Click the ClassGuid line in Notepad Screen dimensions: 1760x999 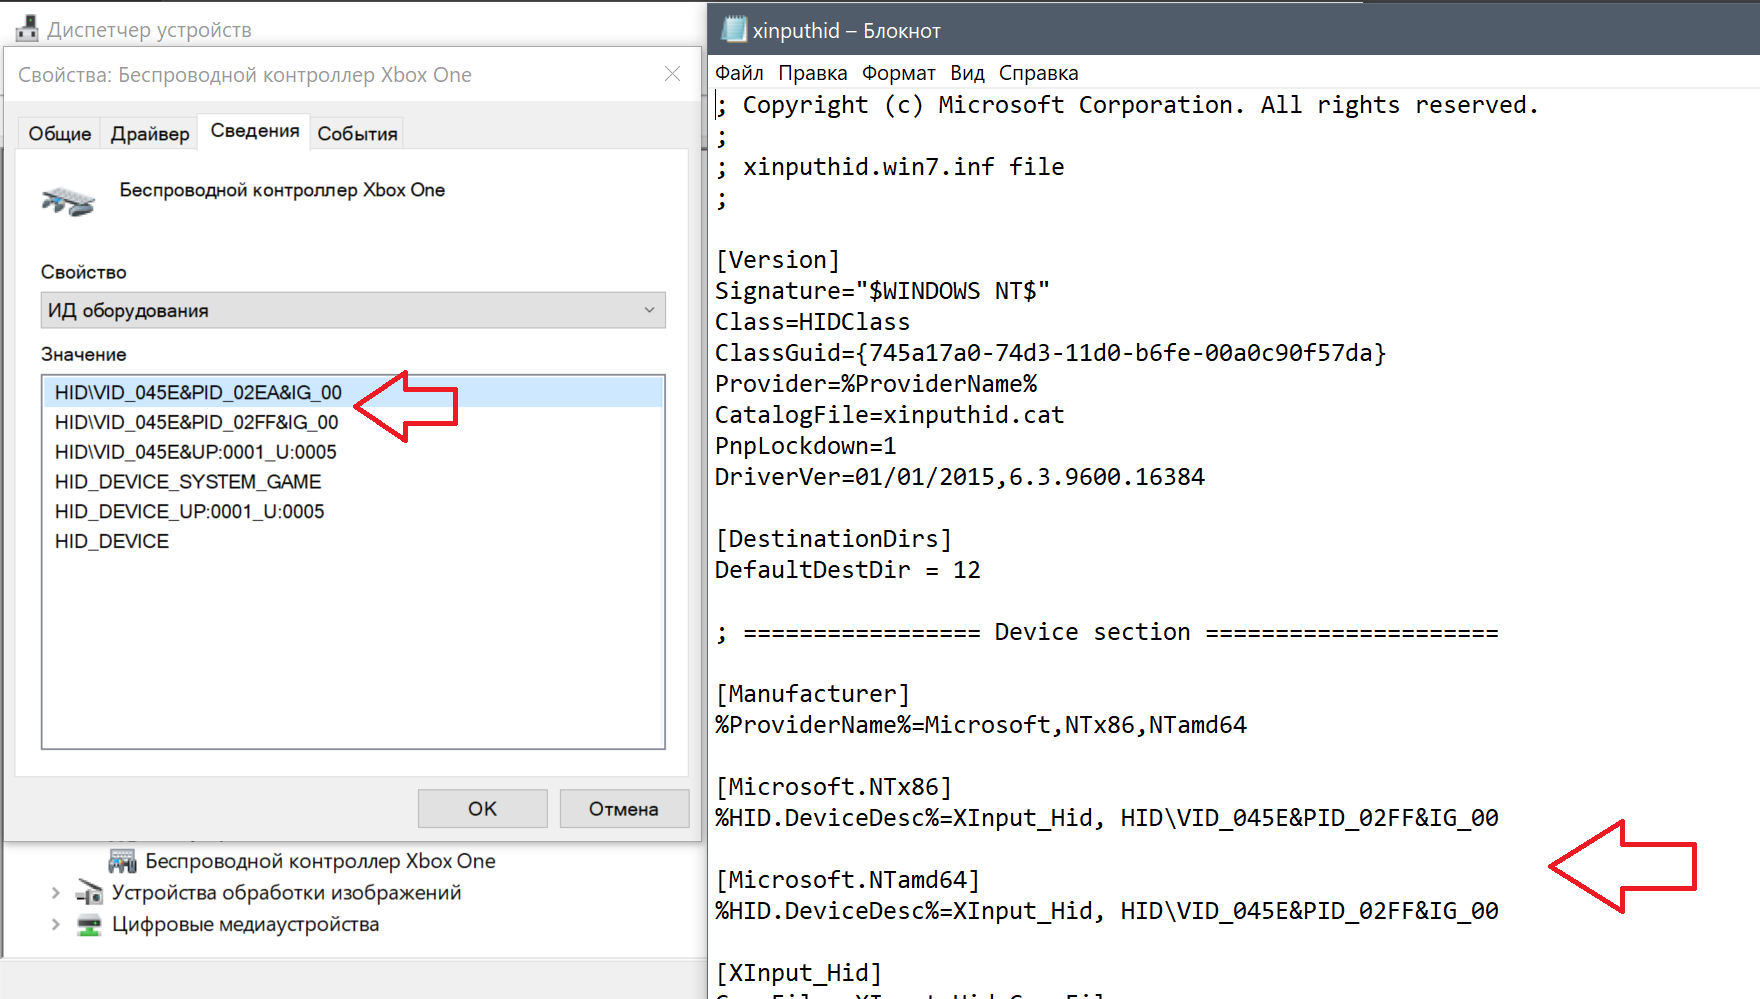pyautogui.click(x=1051, y=353)
